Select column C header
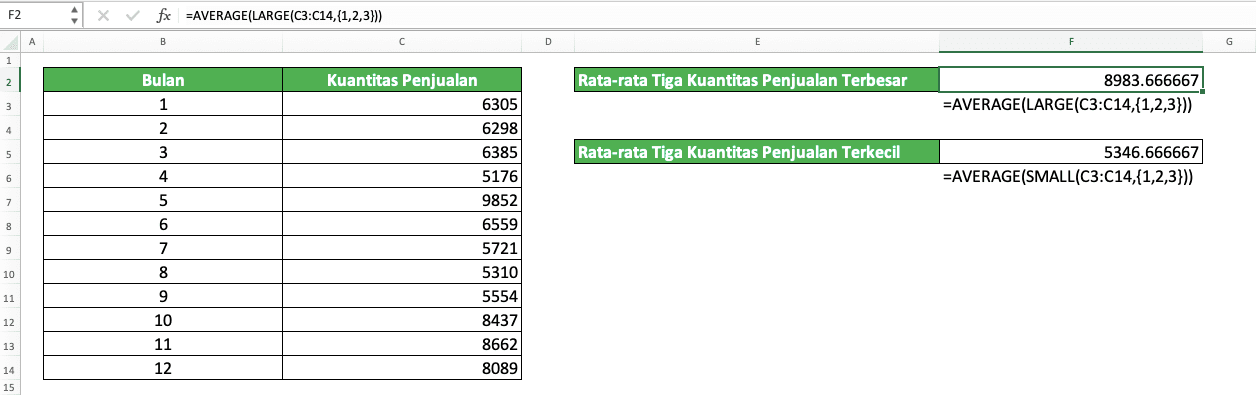The image size is (1256, 395). pos(402,41)
